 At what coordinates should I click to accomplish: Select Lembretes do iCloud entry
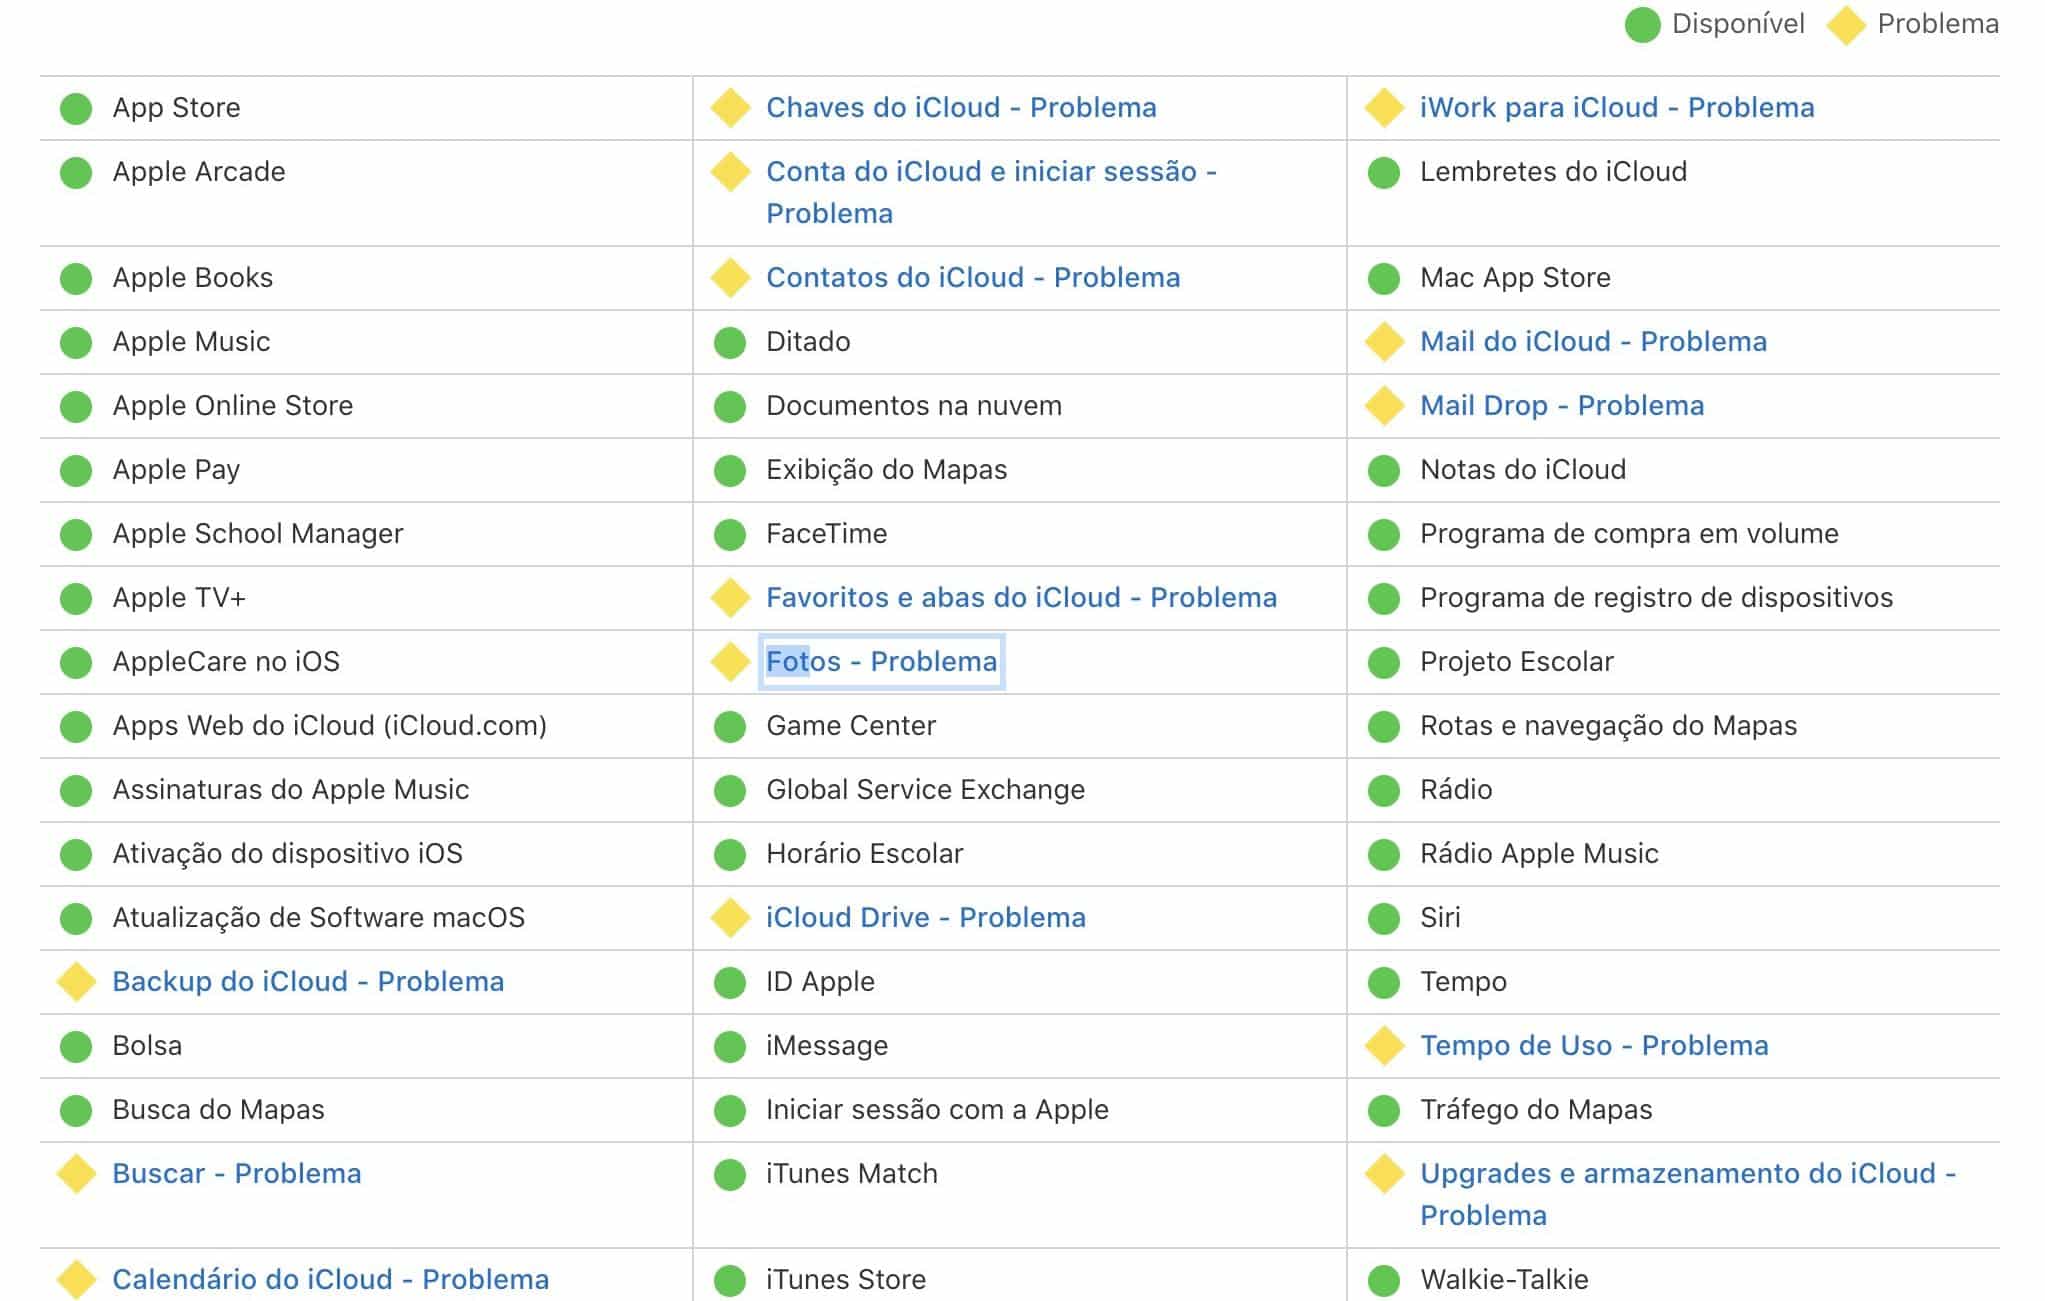(x=1554, y=172)
